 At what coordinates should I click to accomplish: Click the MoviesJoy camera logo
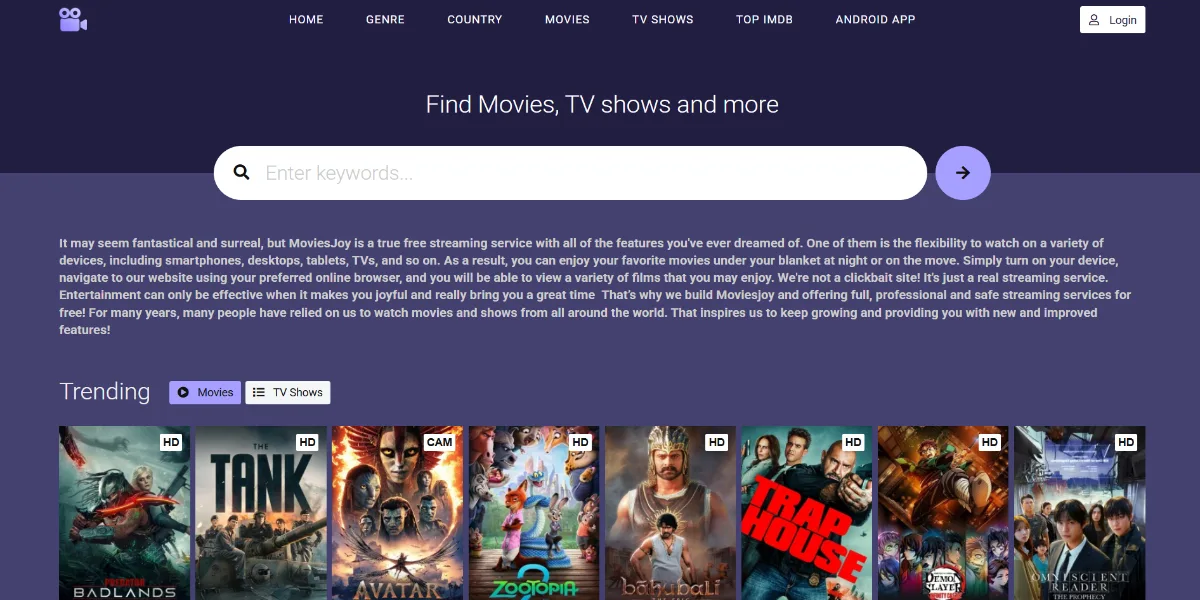(x=71, y=18)
